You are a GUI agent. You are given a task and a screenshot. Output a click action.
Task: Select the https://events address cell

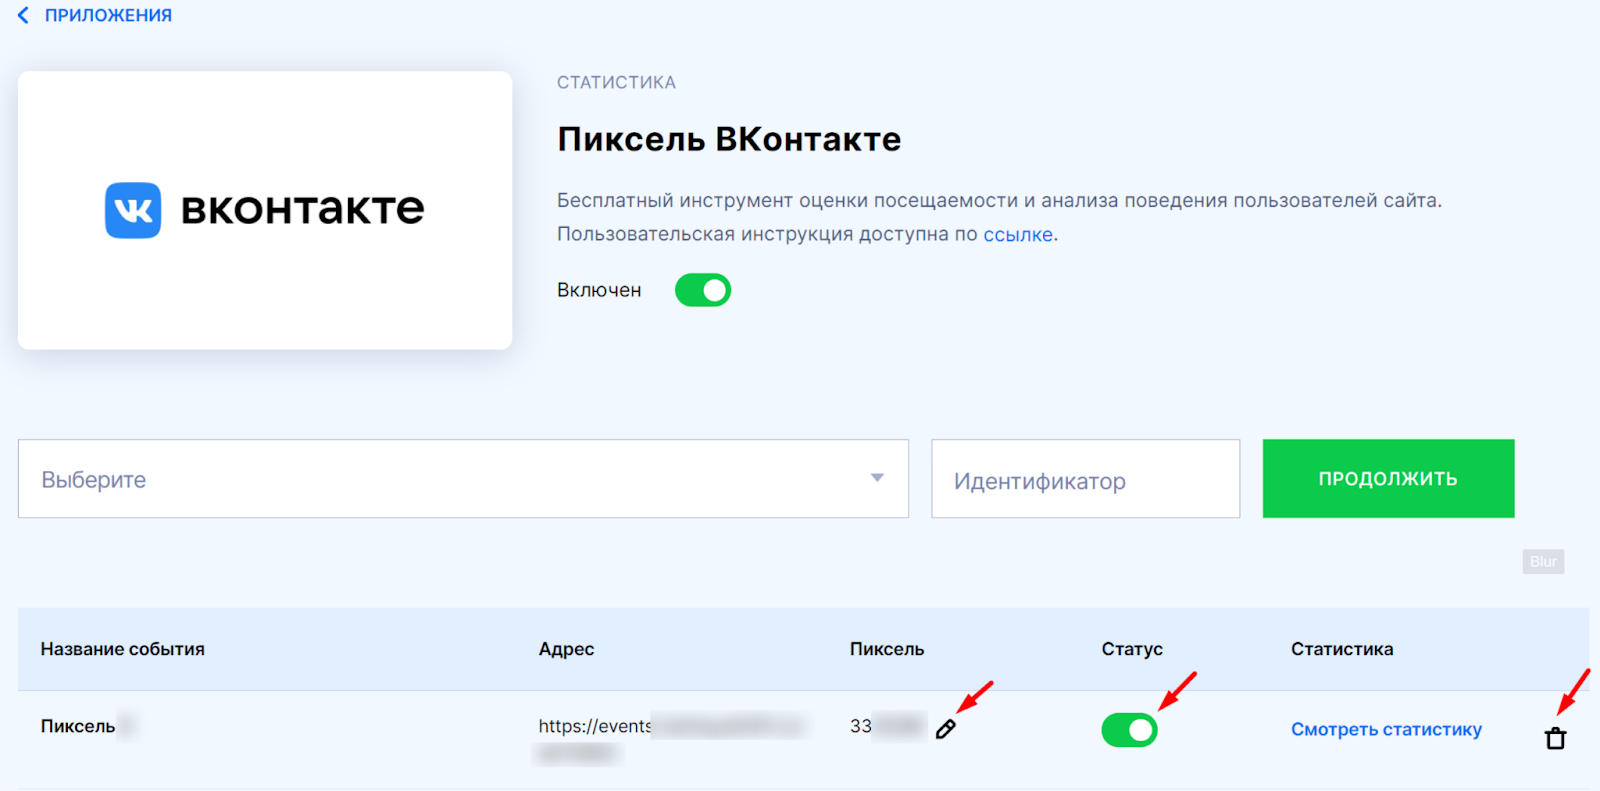[671, 738]
